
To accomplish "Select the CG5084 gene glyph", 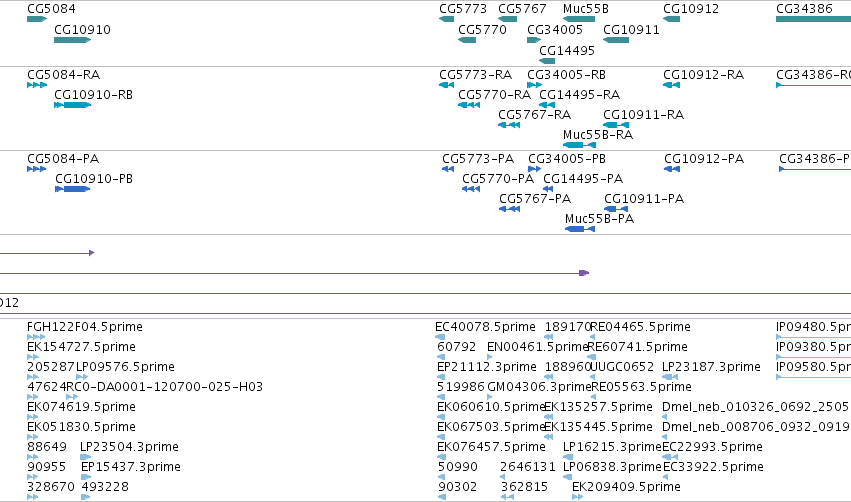I will (x=37, y=19).
